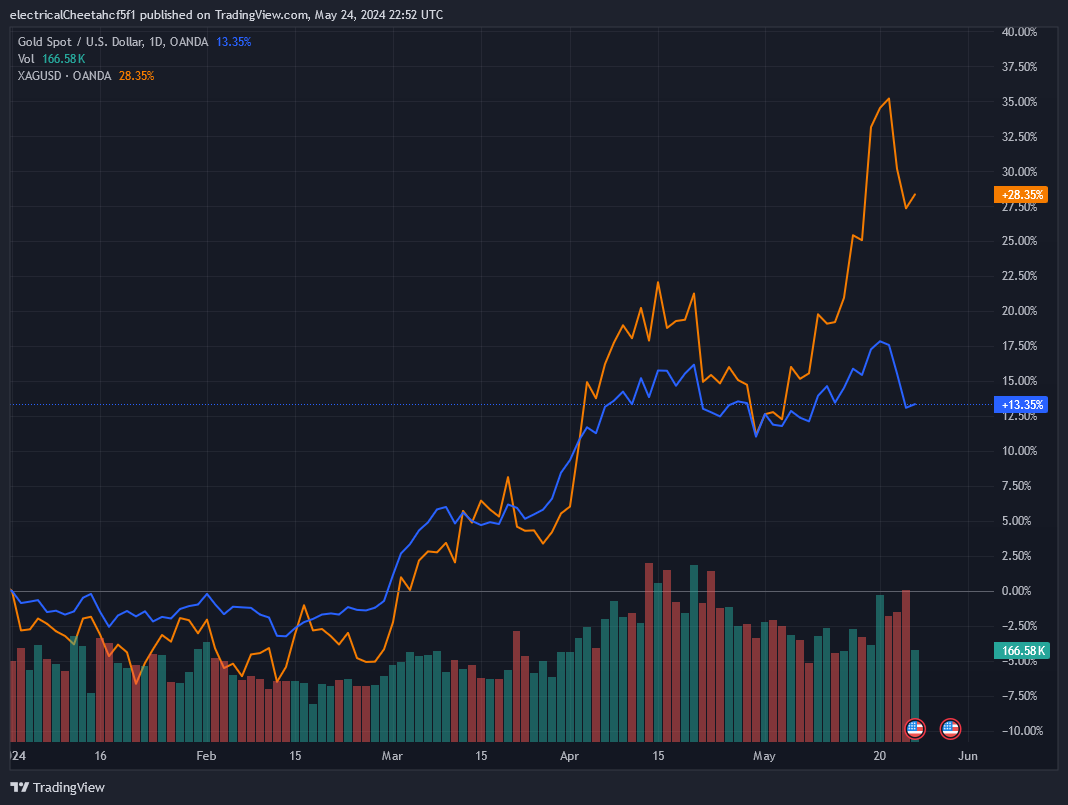Click the second US flag event icon near Jun

click(950, 728)
